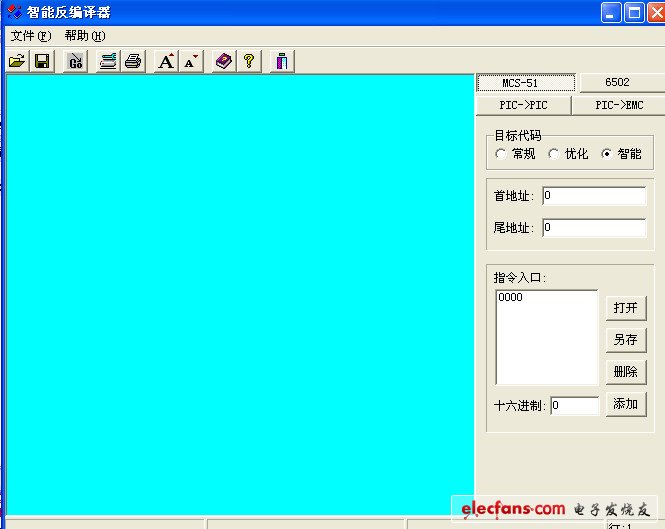Decrease font size with small A icon
665x529 pixels.
tap(191, 61)
